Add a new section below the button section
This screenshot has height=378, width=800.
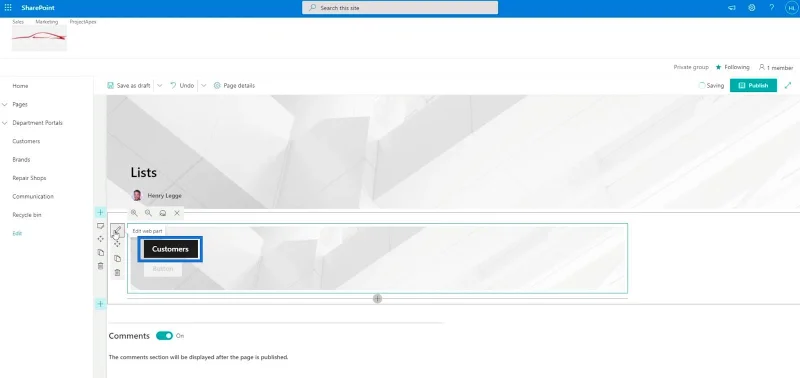click(x=101, y=304)
